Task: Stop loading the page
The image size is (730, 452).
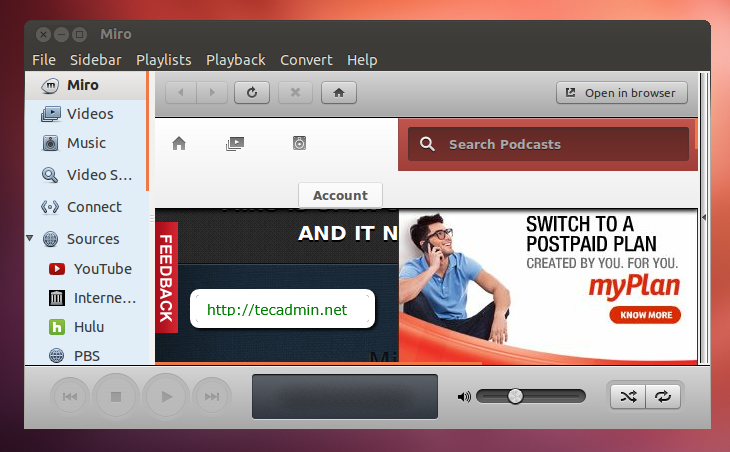Action: 295,93
